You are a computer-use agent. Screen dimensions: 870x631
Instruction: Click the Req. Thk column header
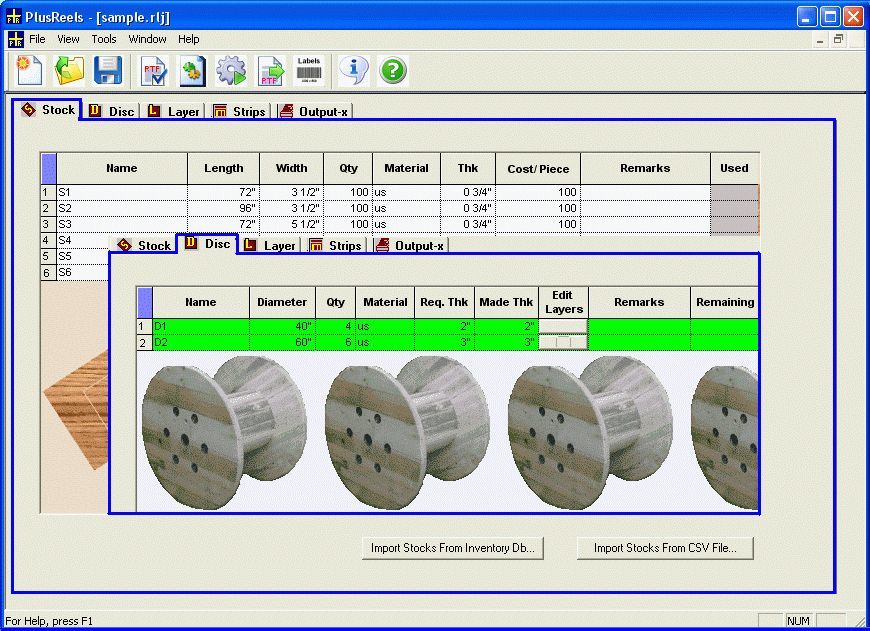click(x=444, y=302)
